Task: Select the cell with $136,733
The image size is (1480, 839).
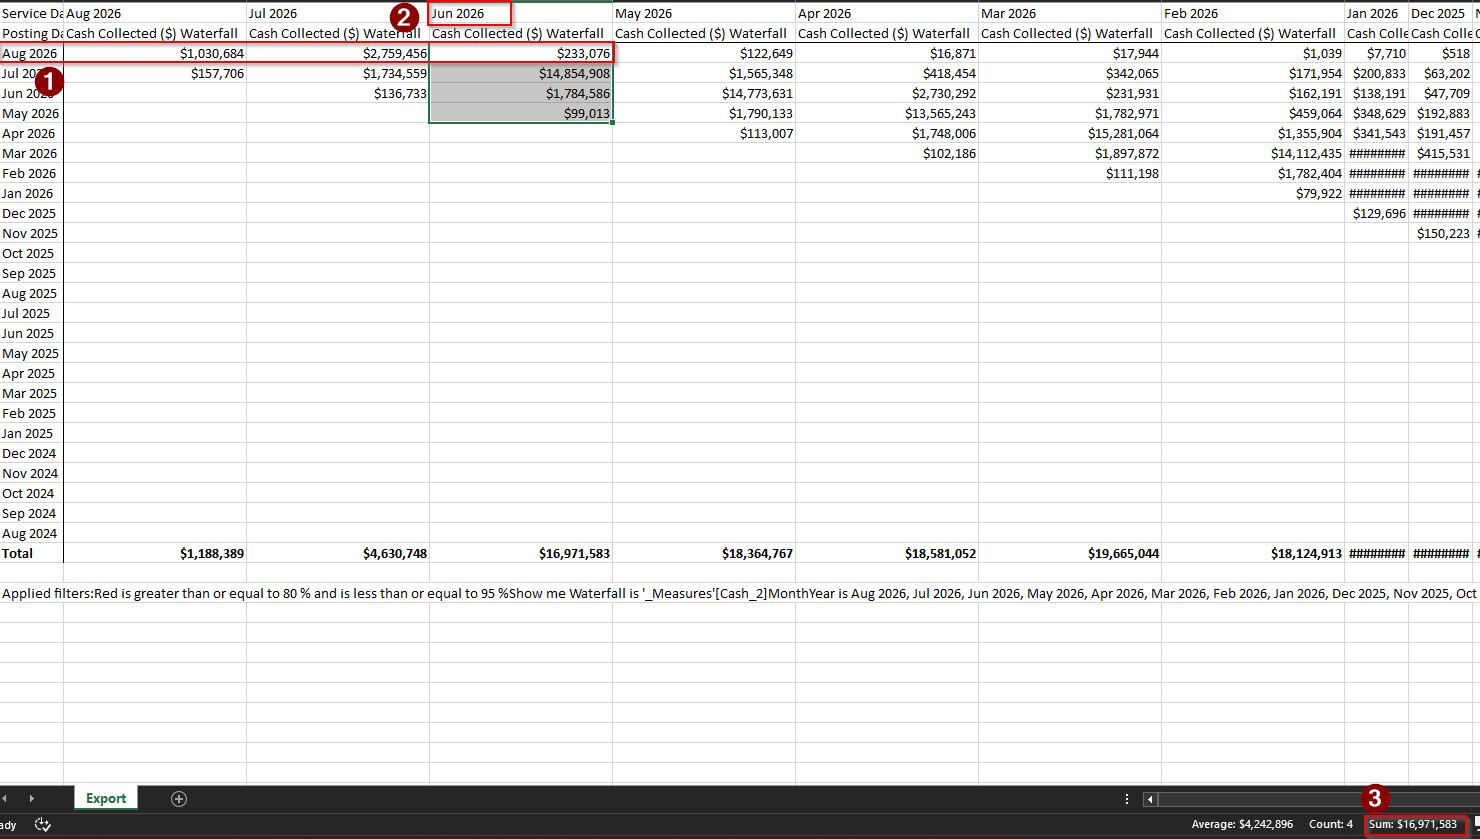Action: click(x=338, y=93)
